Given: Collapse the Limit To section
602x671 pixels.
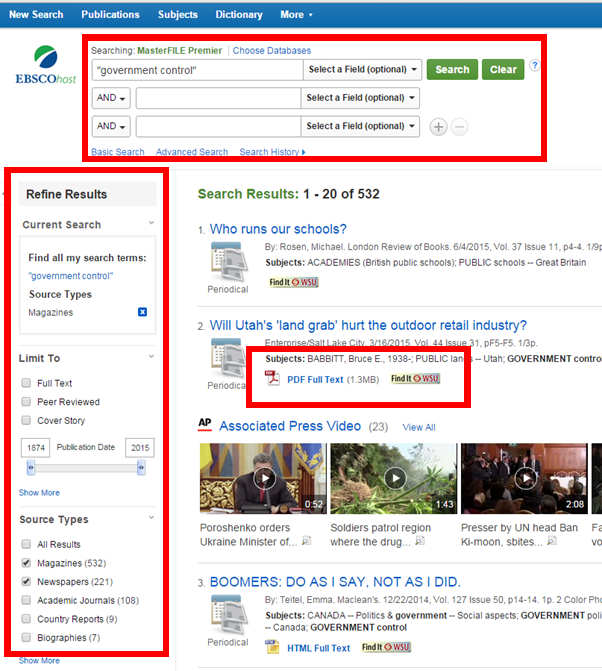Looking at the screenshot, I should 151,356.
